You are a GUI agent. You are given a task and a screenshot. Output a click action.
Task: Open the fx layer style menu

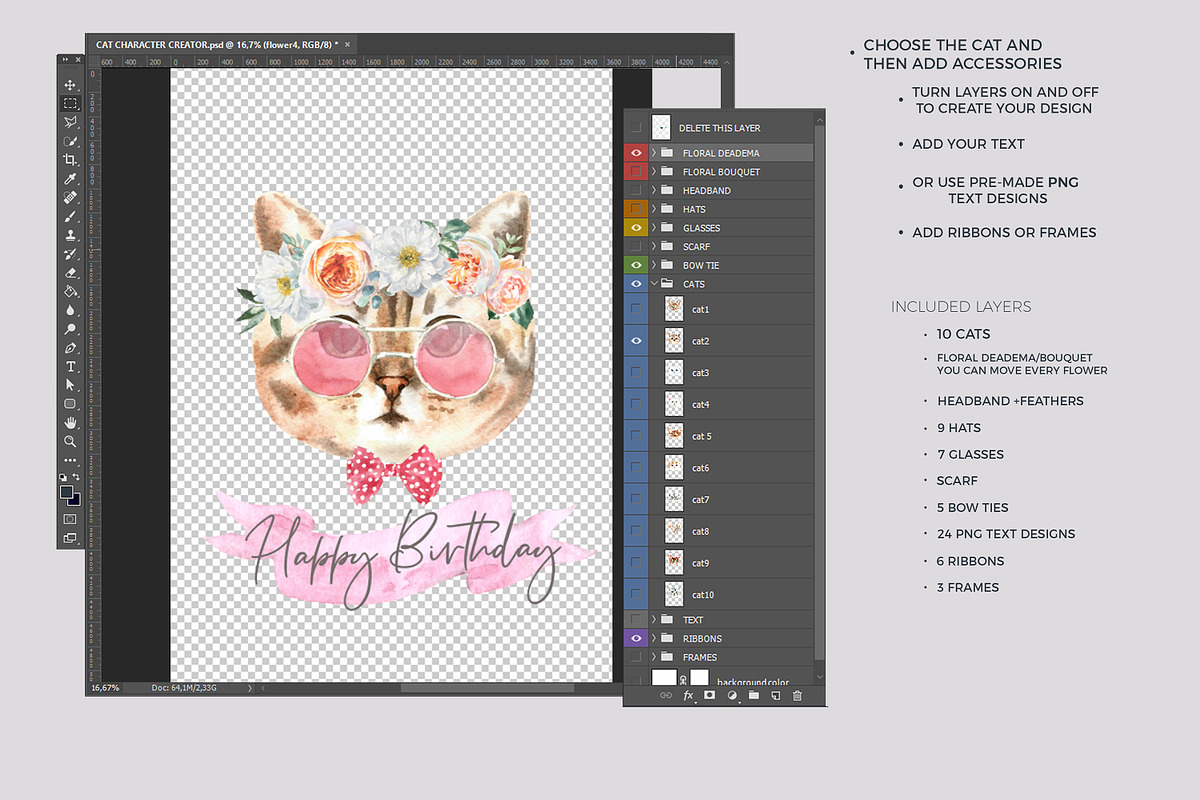click(688, 695)
